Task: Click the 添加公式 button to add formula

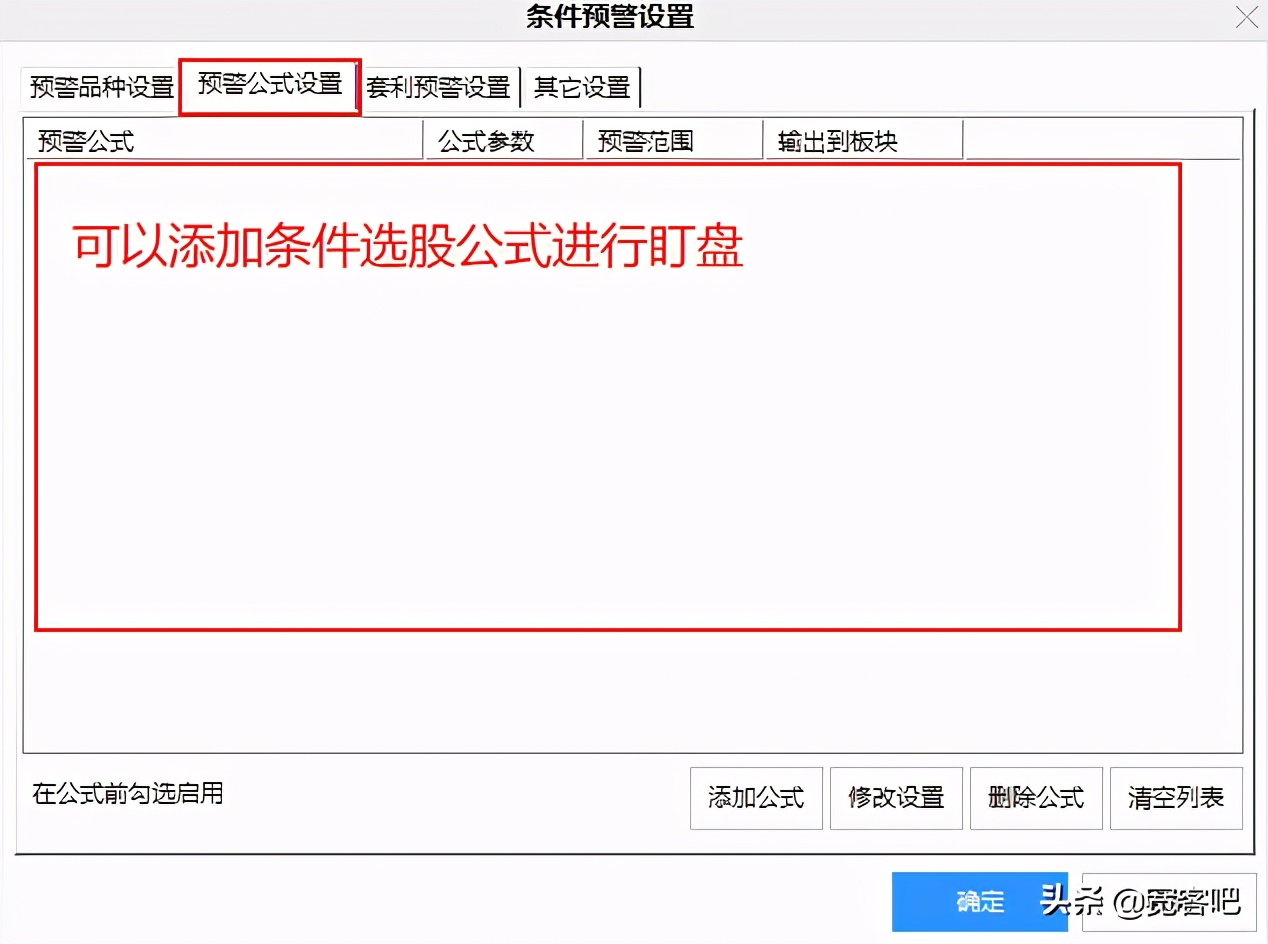Action: pos(756,798)
